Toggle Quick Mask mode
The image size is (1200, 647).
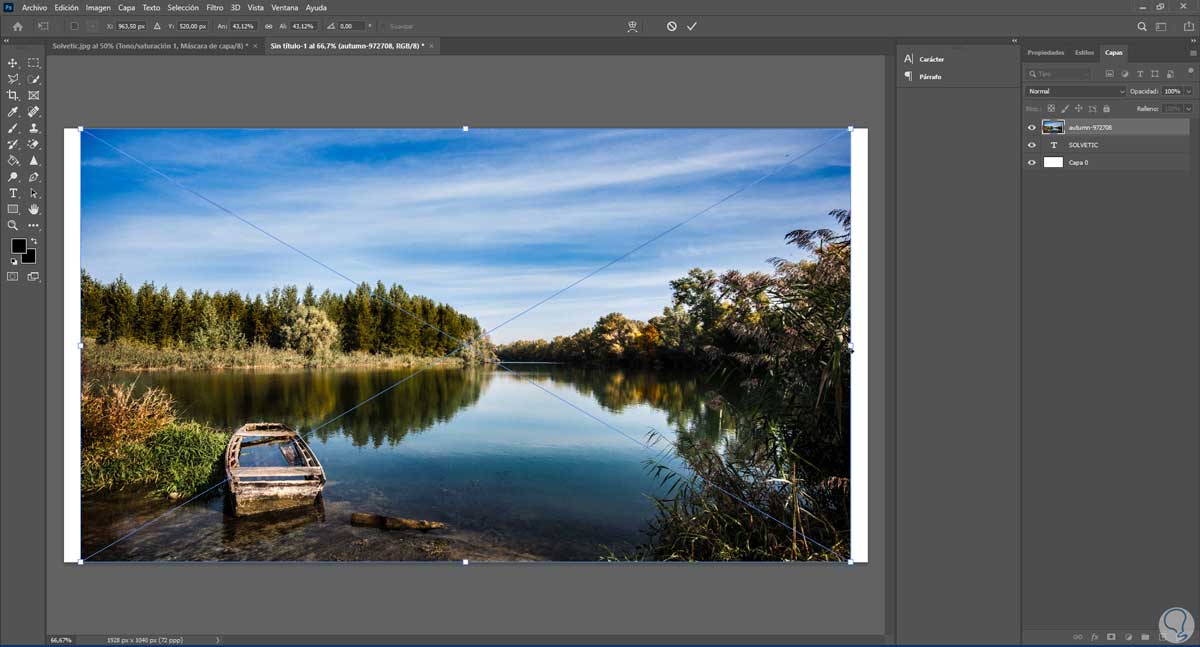pos(13,277)
